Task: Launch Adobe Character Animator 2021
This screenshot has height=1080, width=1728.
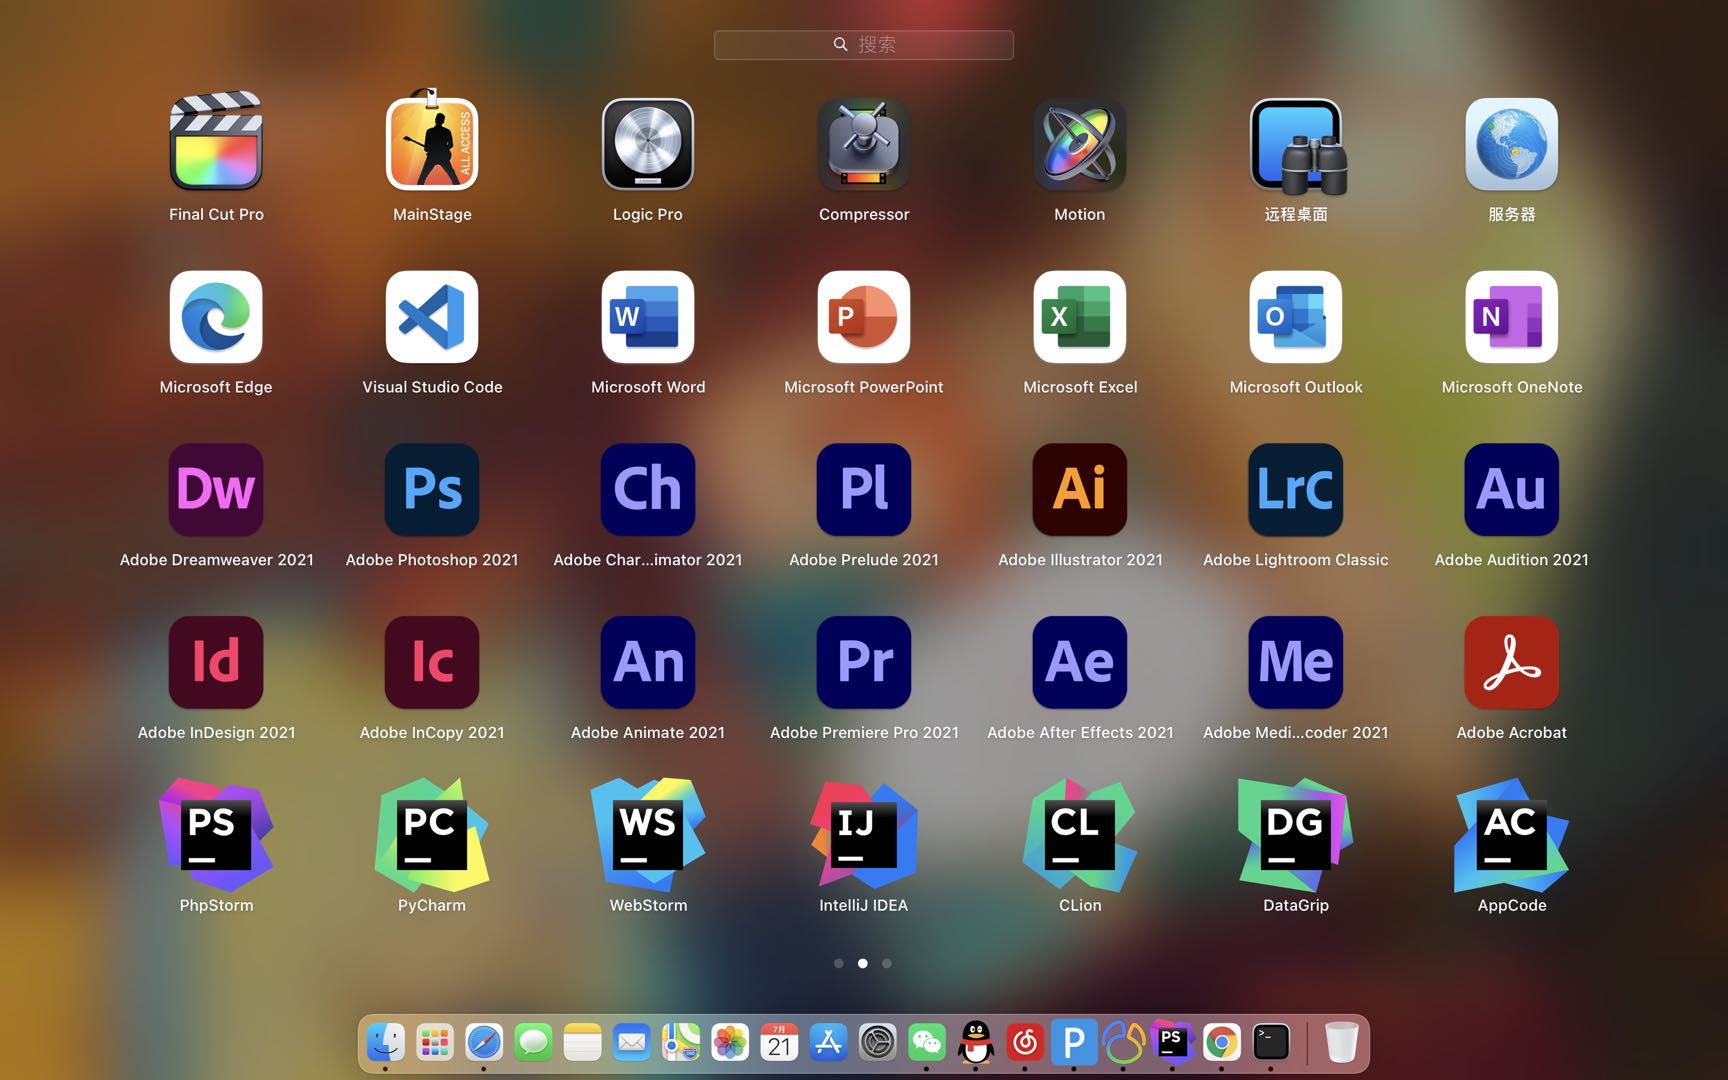Action: [648, 489]
